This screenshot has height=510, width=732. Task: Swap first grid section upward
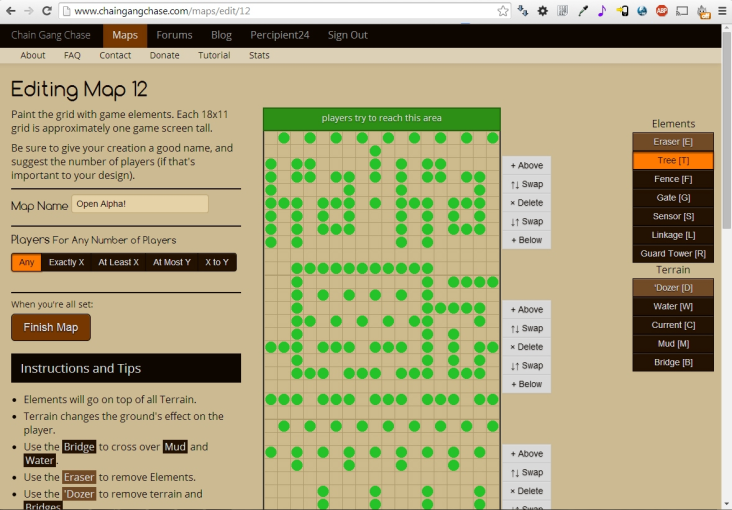pos(527,184)
